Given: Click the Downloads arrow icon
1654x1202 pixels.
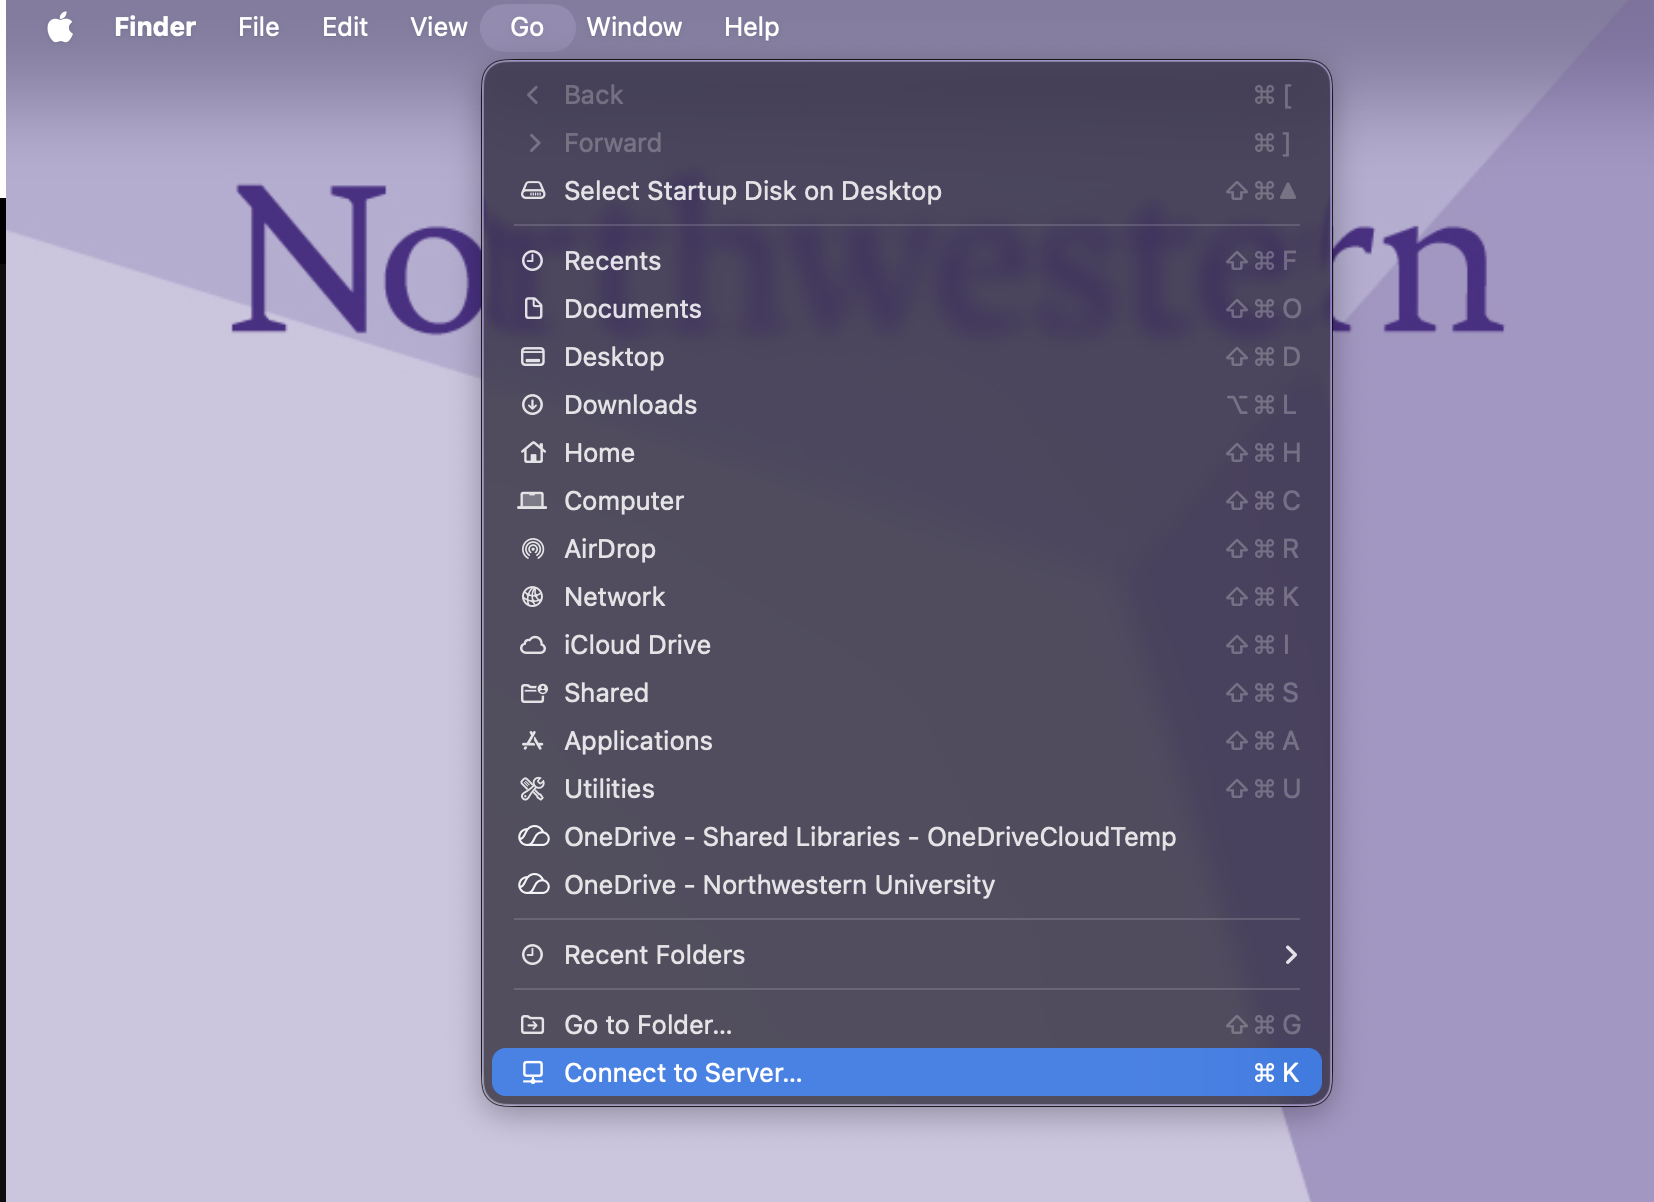Looking at the screenshot, I should [x=533, y=405].
